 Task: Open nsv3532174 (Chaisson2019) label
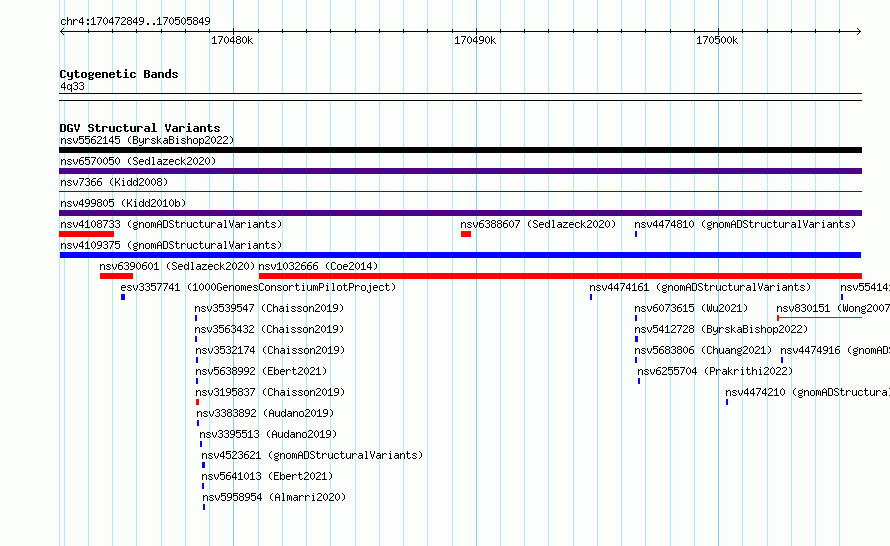pos(270,350)
